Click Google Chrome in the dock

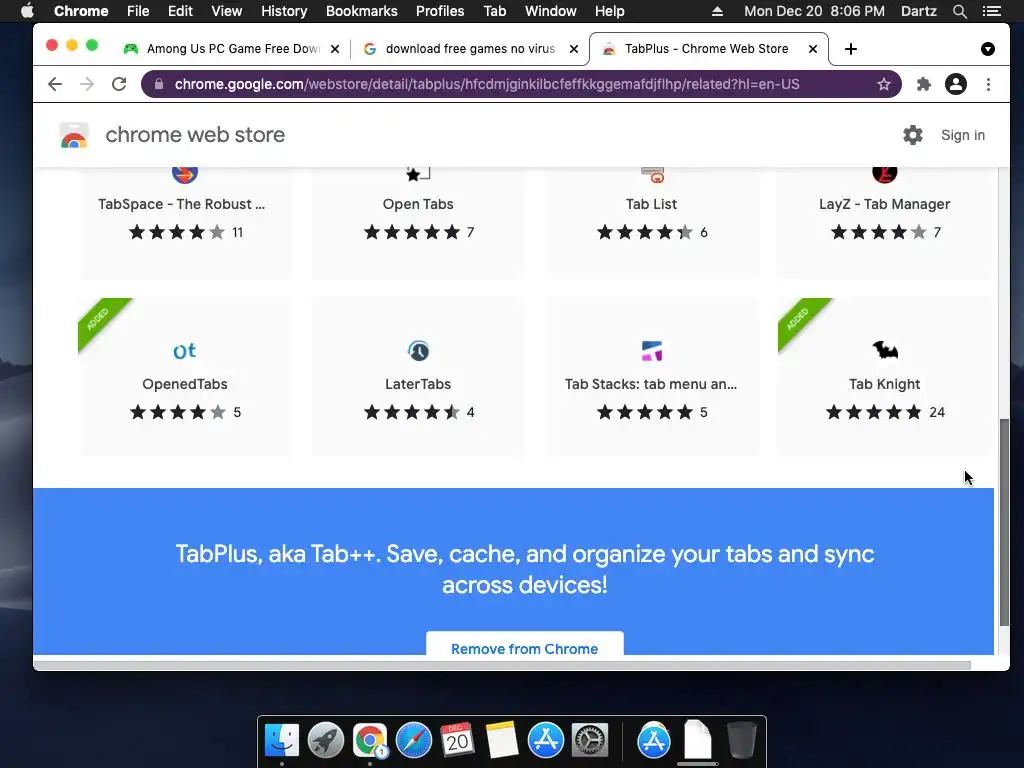[370, 741]
